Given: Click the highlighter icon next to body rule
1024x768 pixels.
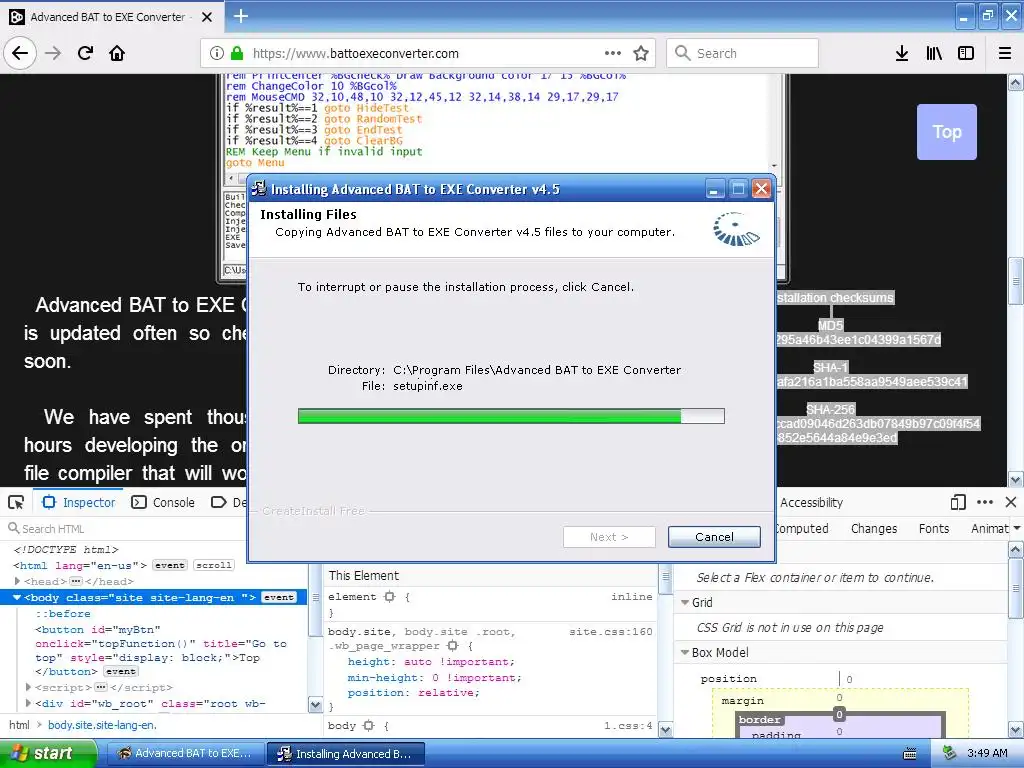Looking at the screenshot, I should pyautogui.click(x=368, y=726).
